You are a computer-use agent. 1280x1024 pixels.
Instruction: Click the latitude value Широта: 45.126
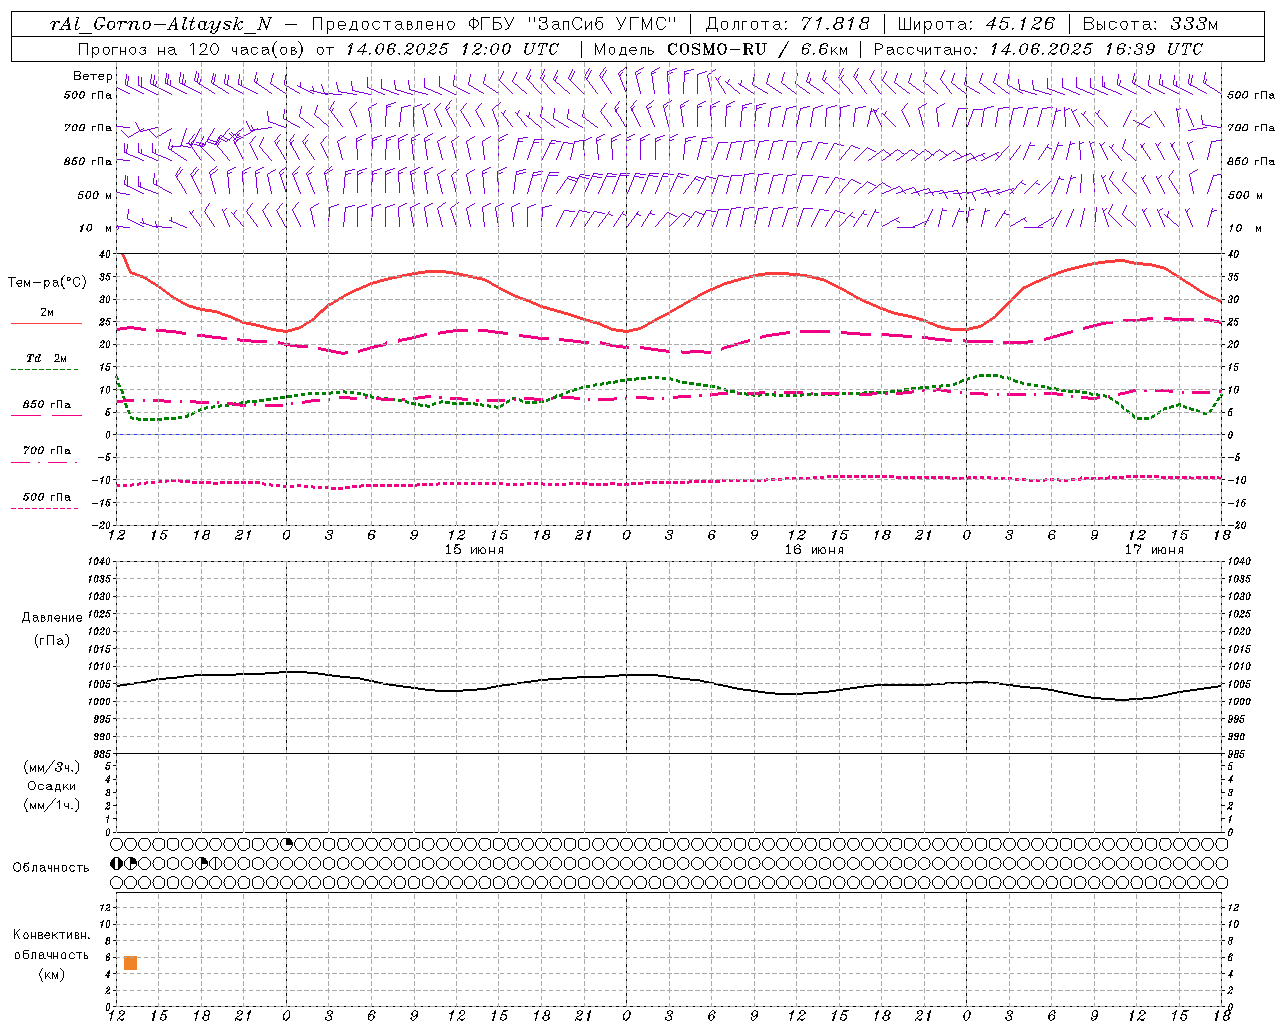976,24
